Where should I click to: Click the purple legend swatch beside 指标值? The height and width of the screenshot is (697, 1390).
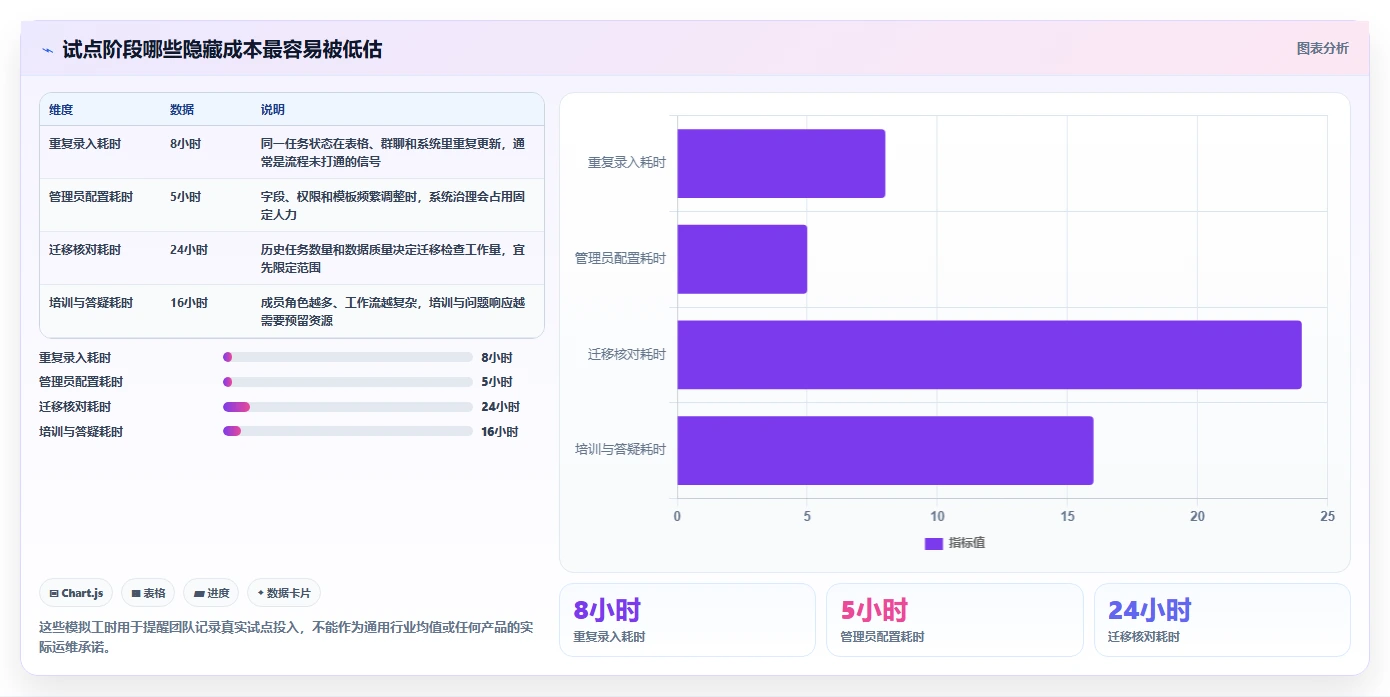(x=933, y=543)
